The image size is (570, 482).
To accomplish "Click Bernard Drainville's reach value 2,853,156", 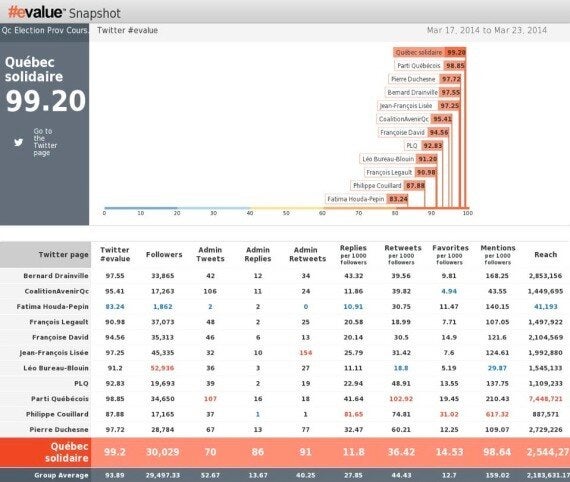I will [545, 276].
